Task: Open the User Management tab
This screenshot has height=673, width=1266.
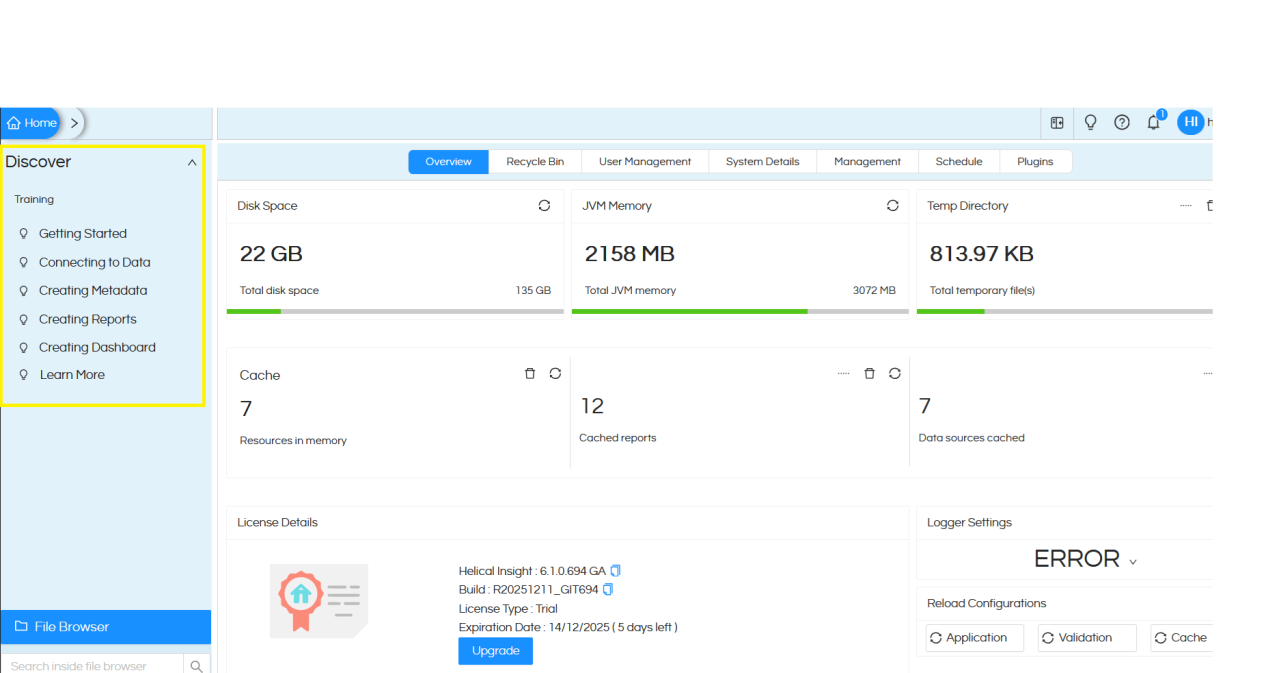Action: (x=644, y=161)
